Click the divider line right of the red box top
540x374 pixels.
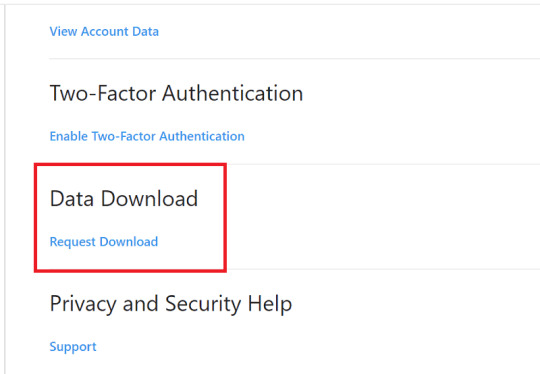tap(383, 164)
